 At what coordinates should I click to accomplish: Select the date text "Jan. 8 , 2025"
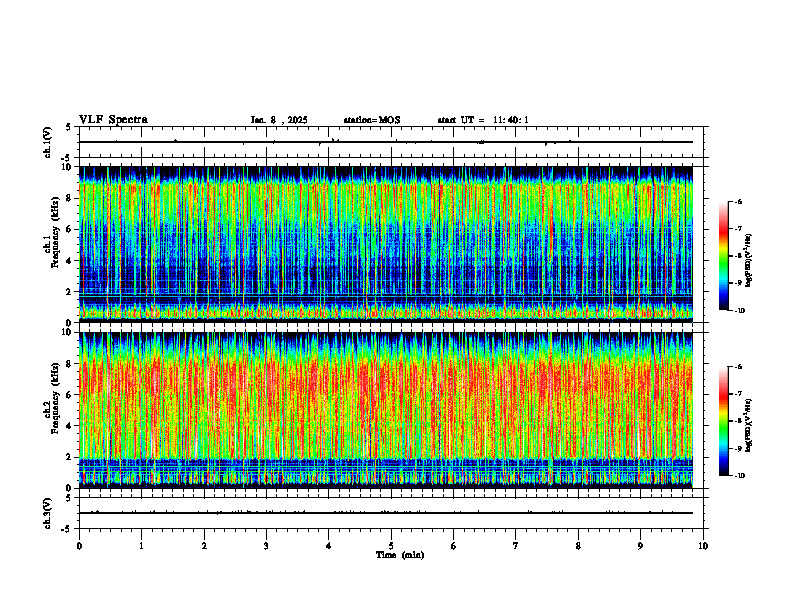coord(279,120)
